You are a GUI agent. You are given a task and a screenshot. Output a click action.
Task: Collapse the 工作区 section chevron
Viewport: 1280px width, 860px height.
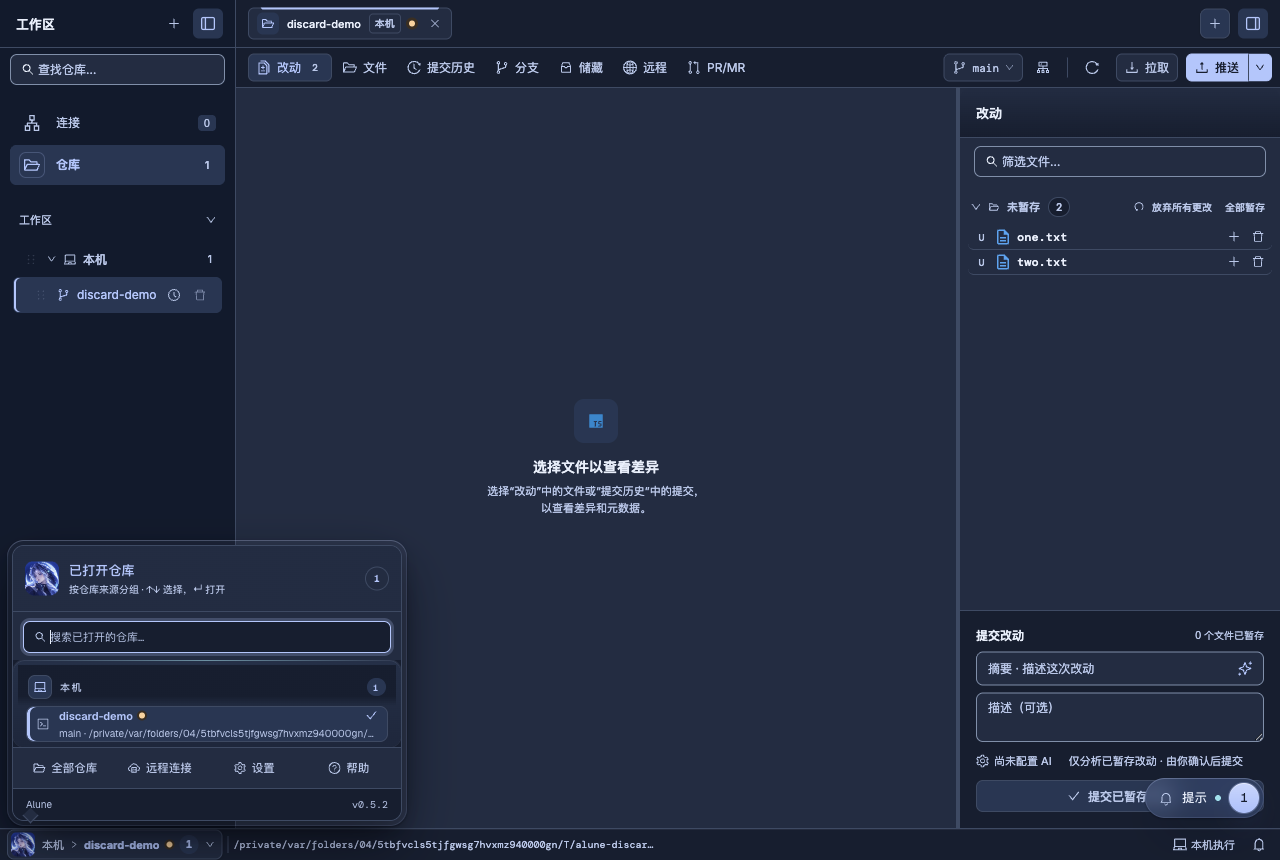coord(210,220)
